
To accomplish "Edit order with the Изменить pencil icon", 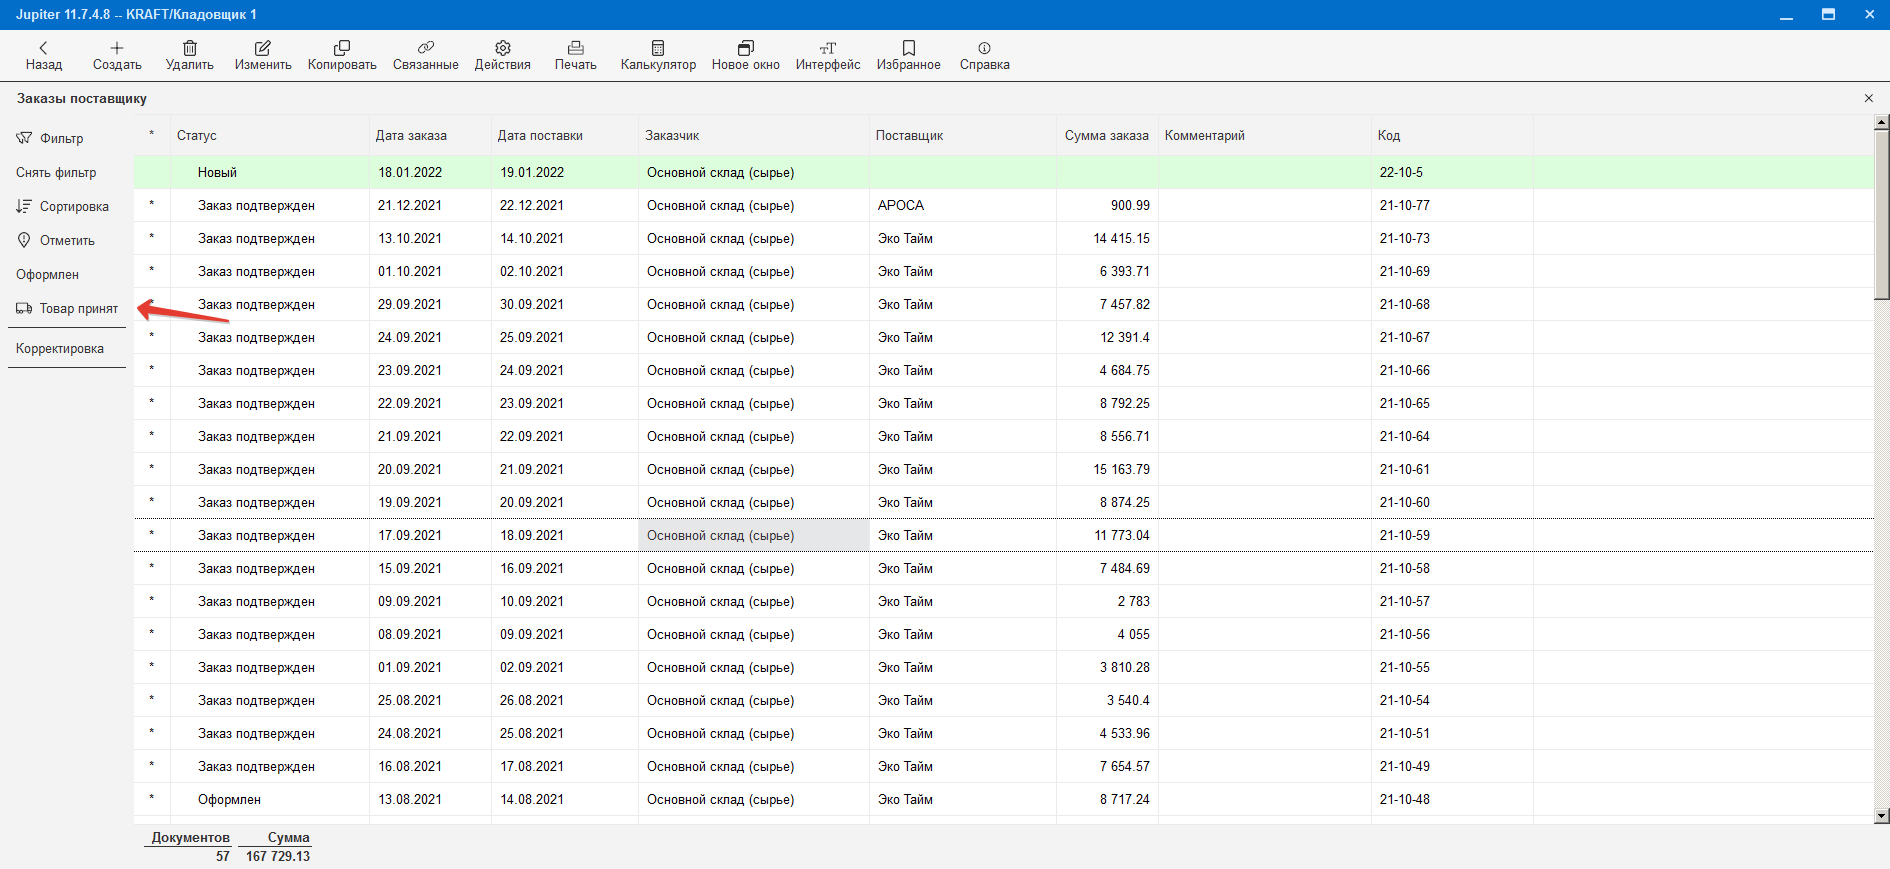I will pos(263,48).
